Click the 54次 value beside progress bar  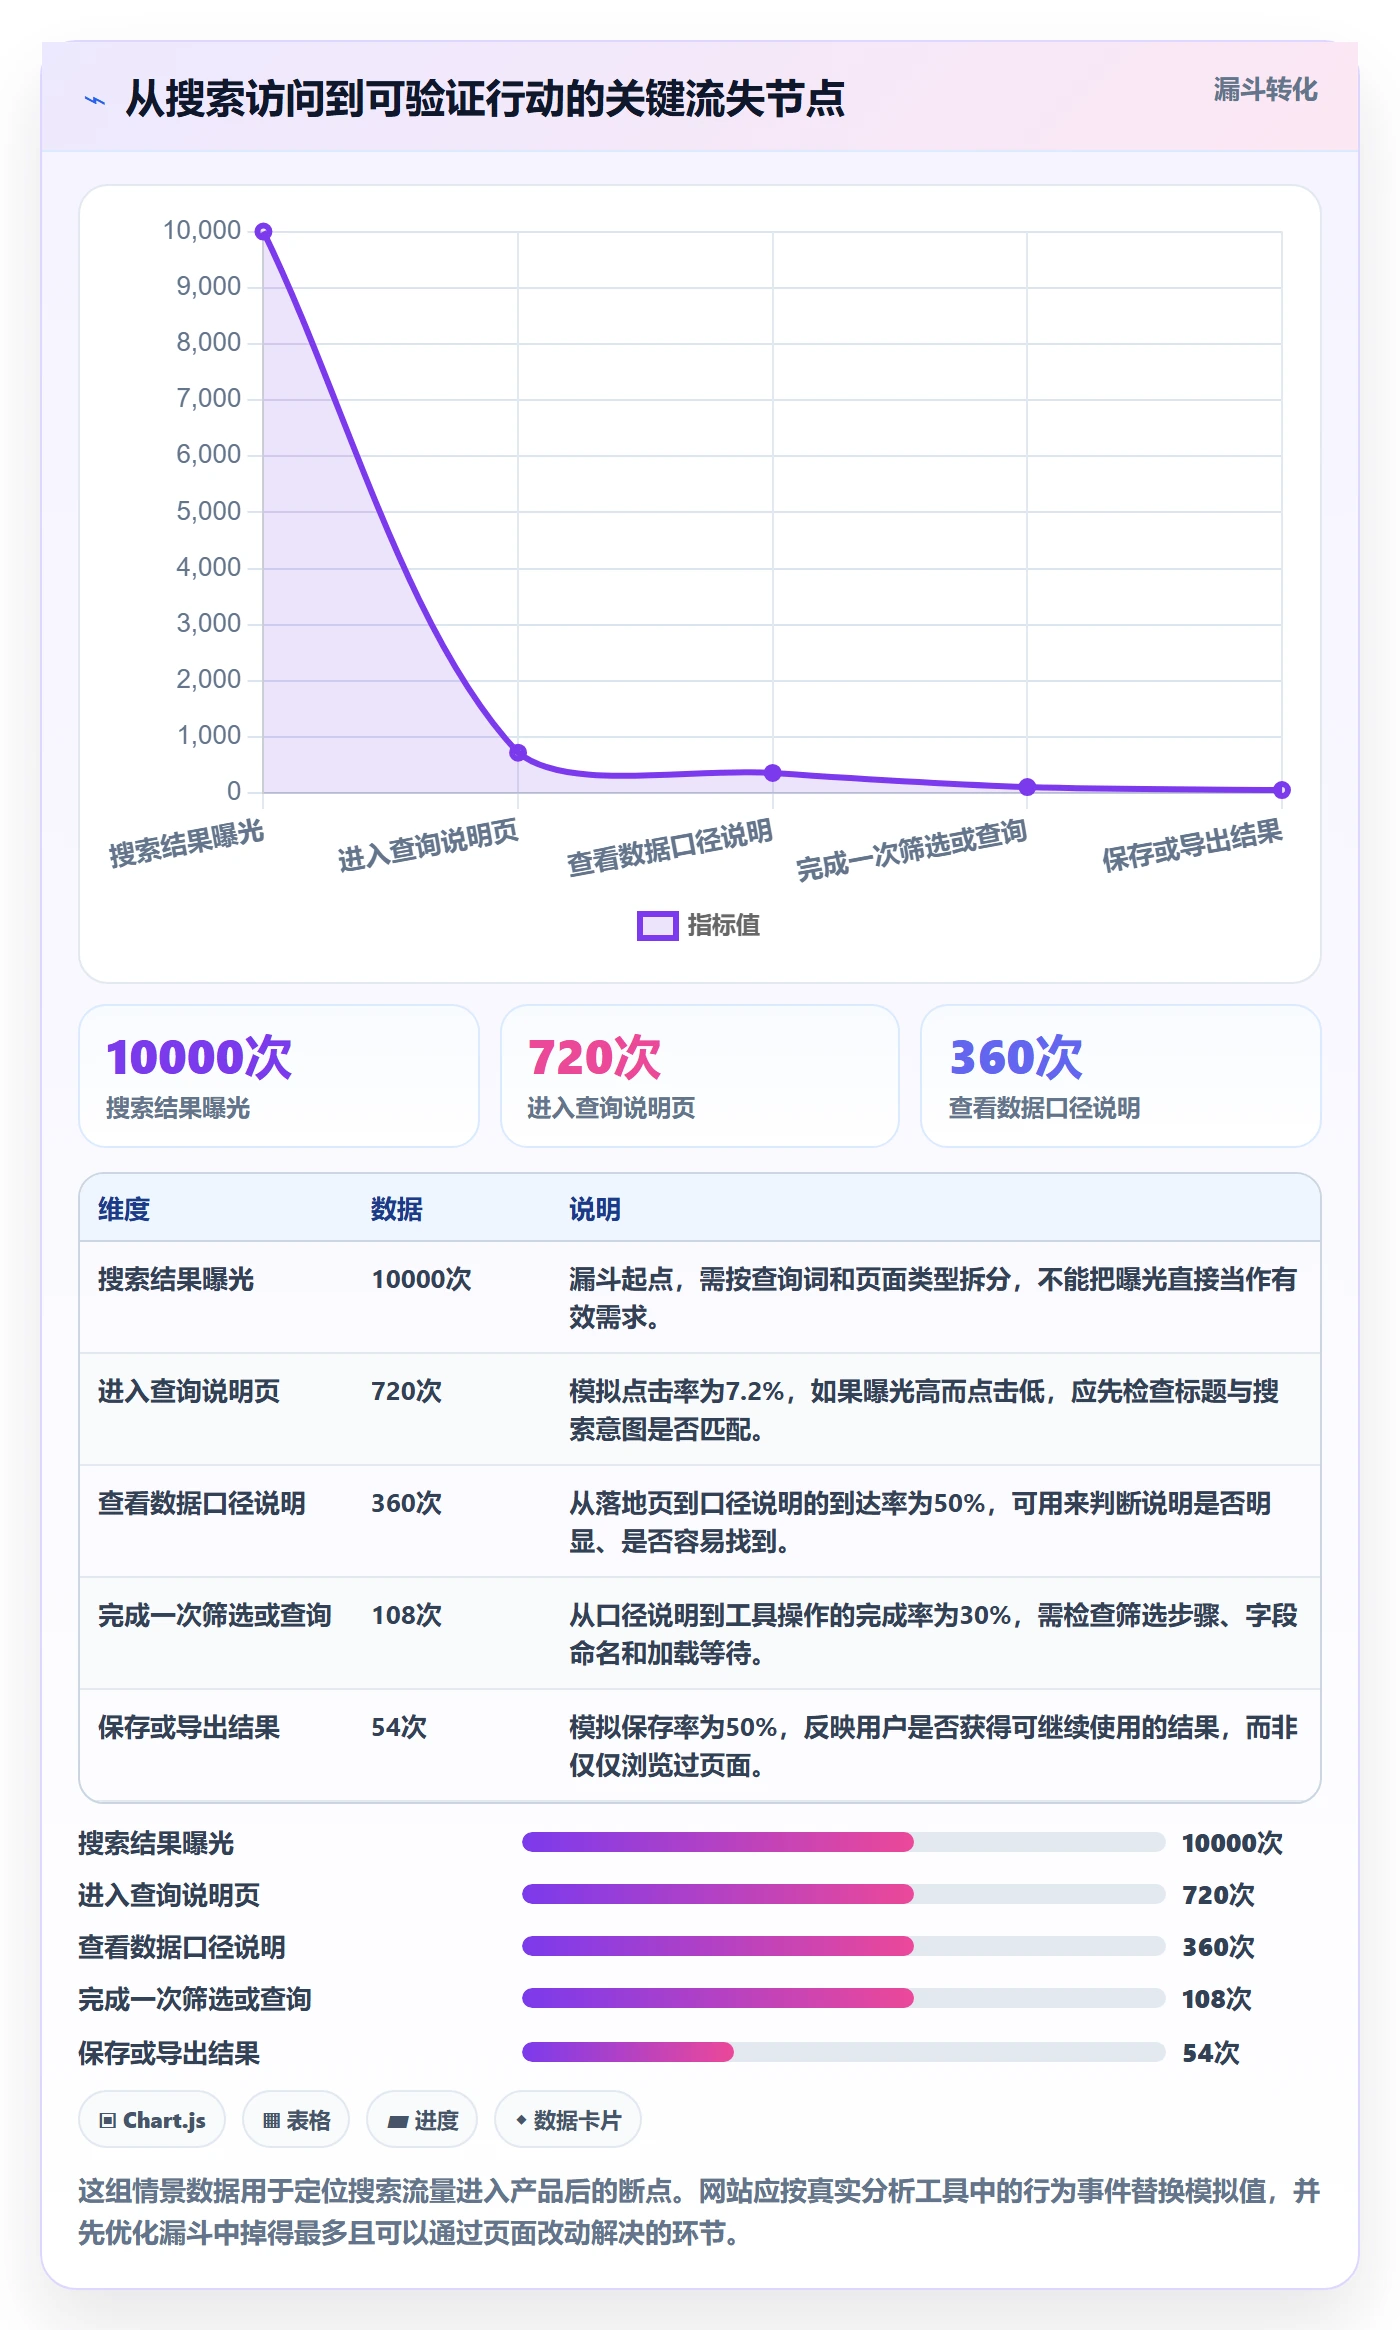click(x=1211, y=2053)
